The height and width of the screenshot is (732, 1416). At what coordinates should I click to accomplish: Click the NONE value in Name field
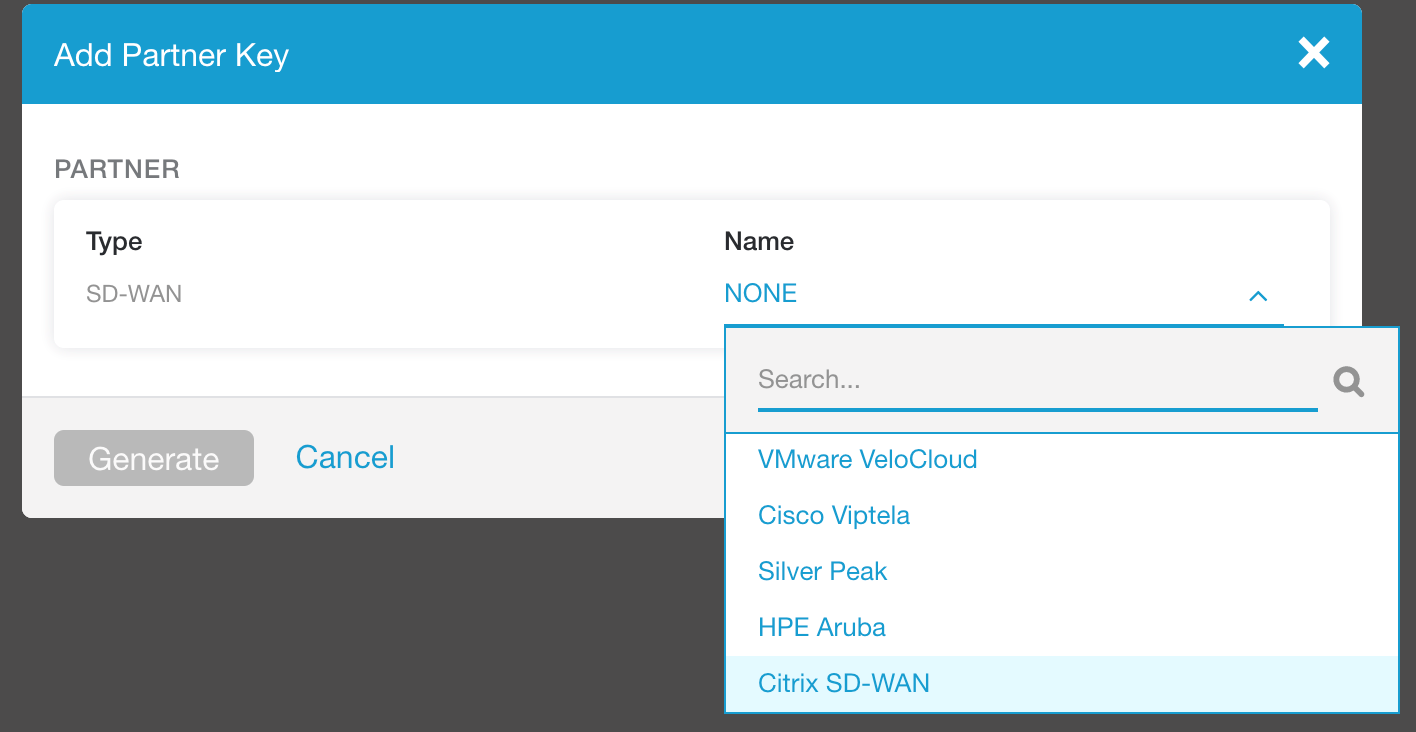(760, 294)
